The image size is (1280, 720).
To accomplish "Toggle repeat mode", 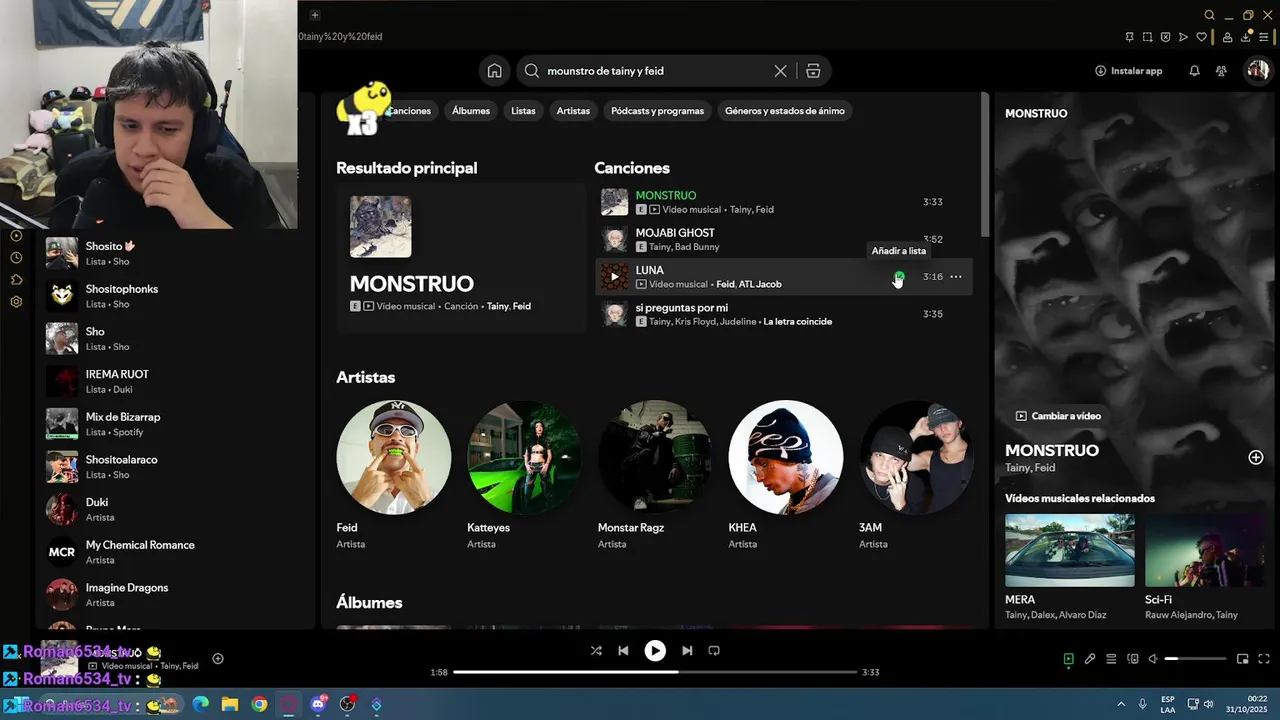I will pos(714,650).
